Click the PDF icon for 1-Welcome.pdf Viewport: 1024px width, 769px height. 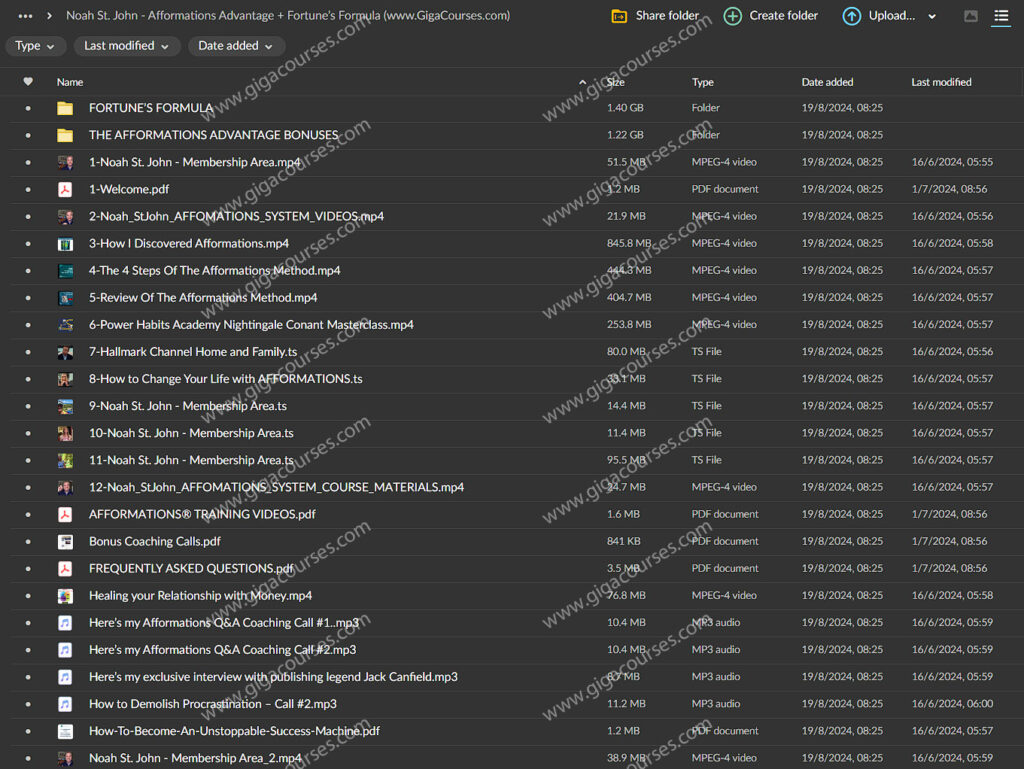(65, 189)
